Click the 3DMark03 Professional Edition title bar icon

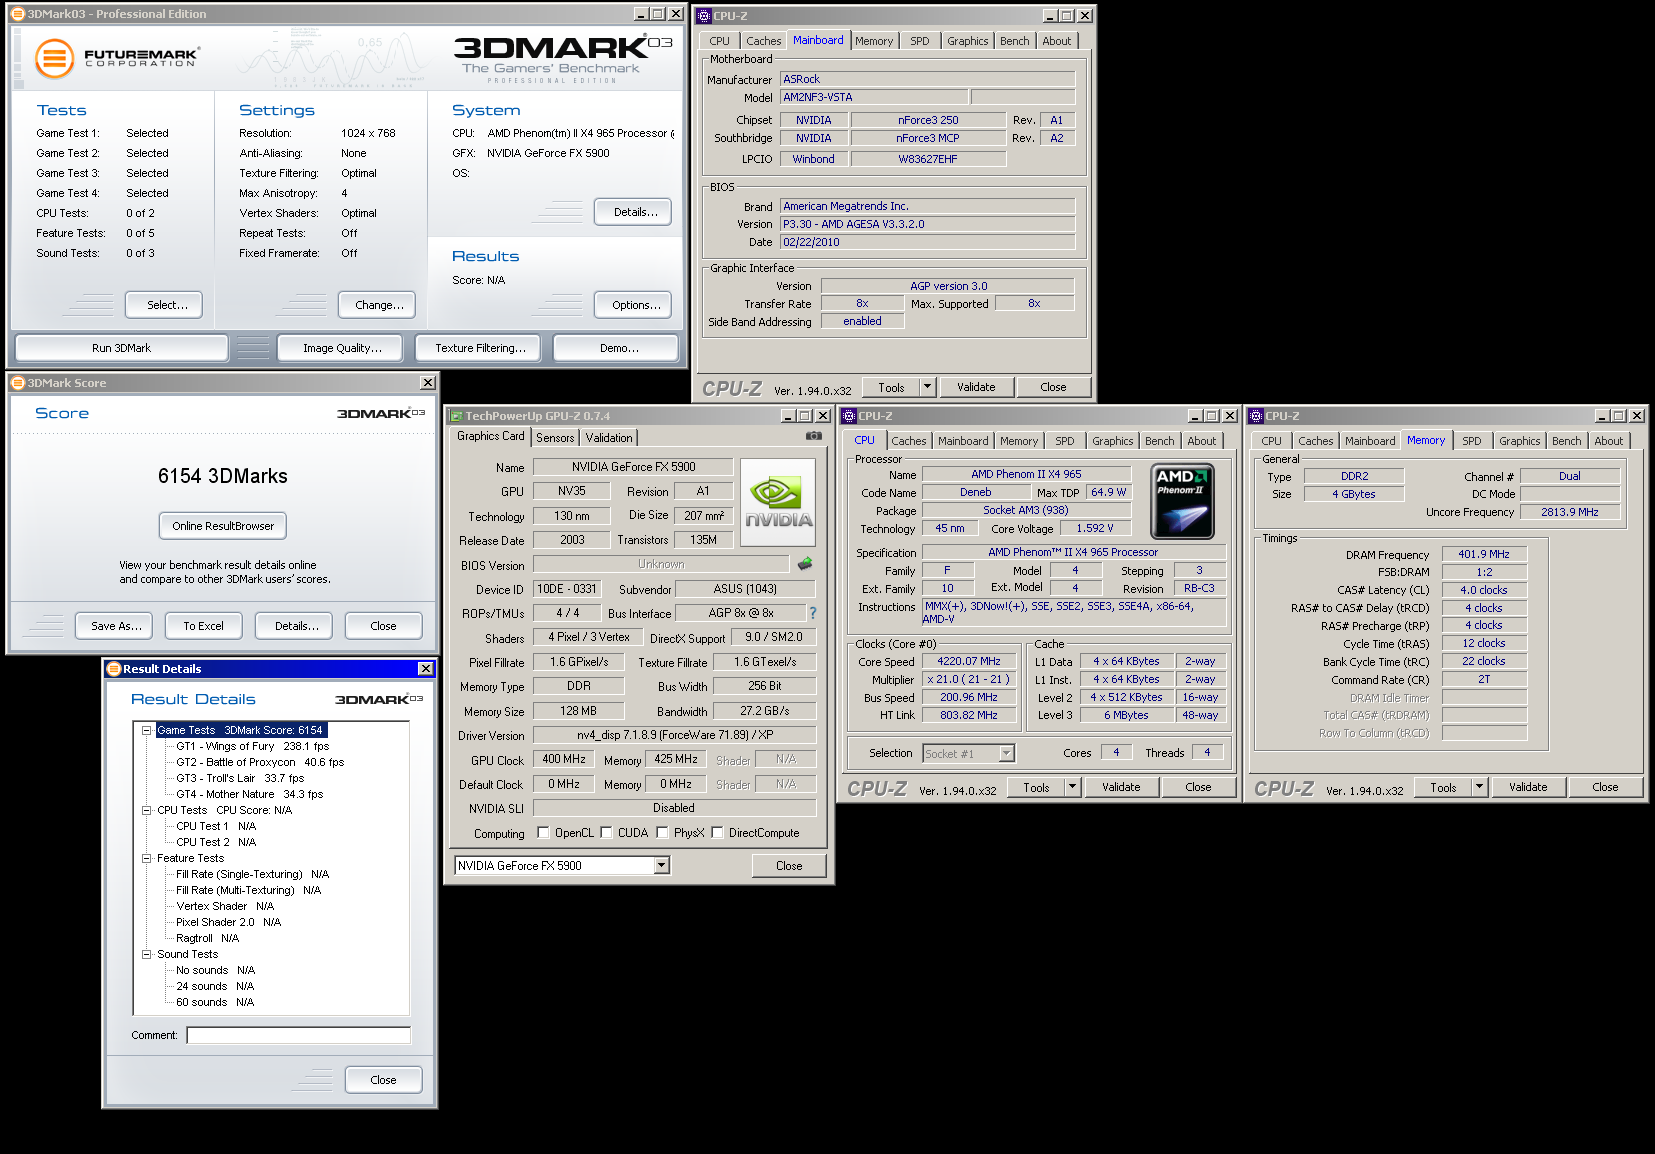tap(17, 14)
